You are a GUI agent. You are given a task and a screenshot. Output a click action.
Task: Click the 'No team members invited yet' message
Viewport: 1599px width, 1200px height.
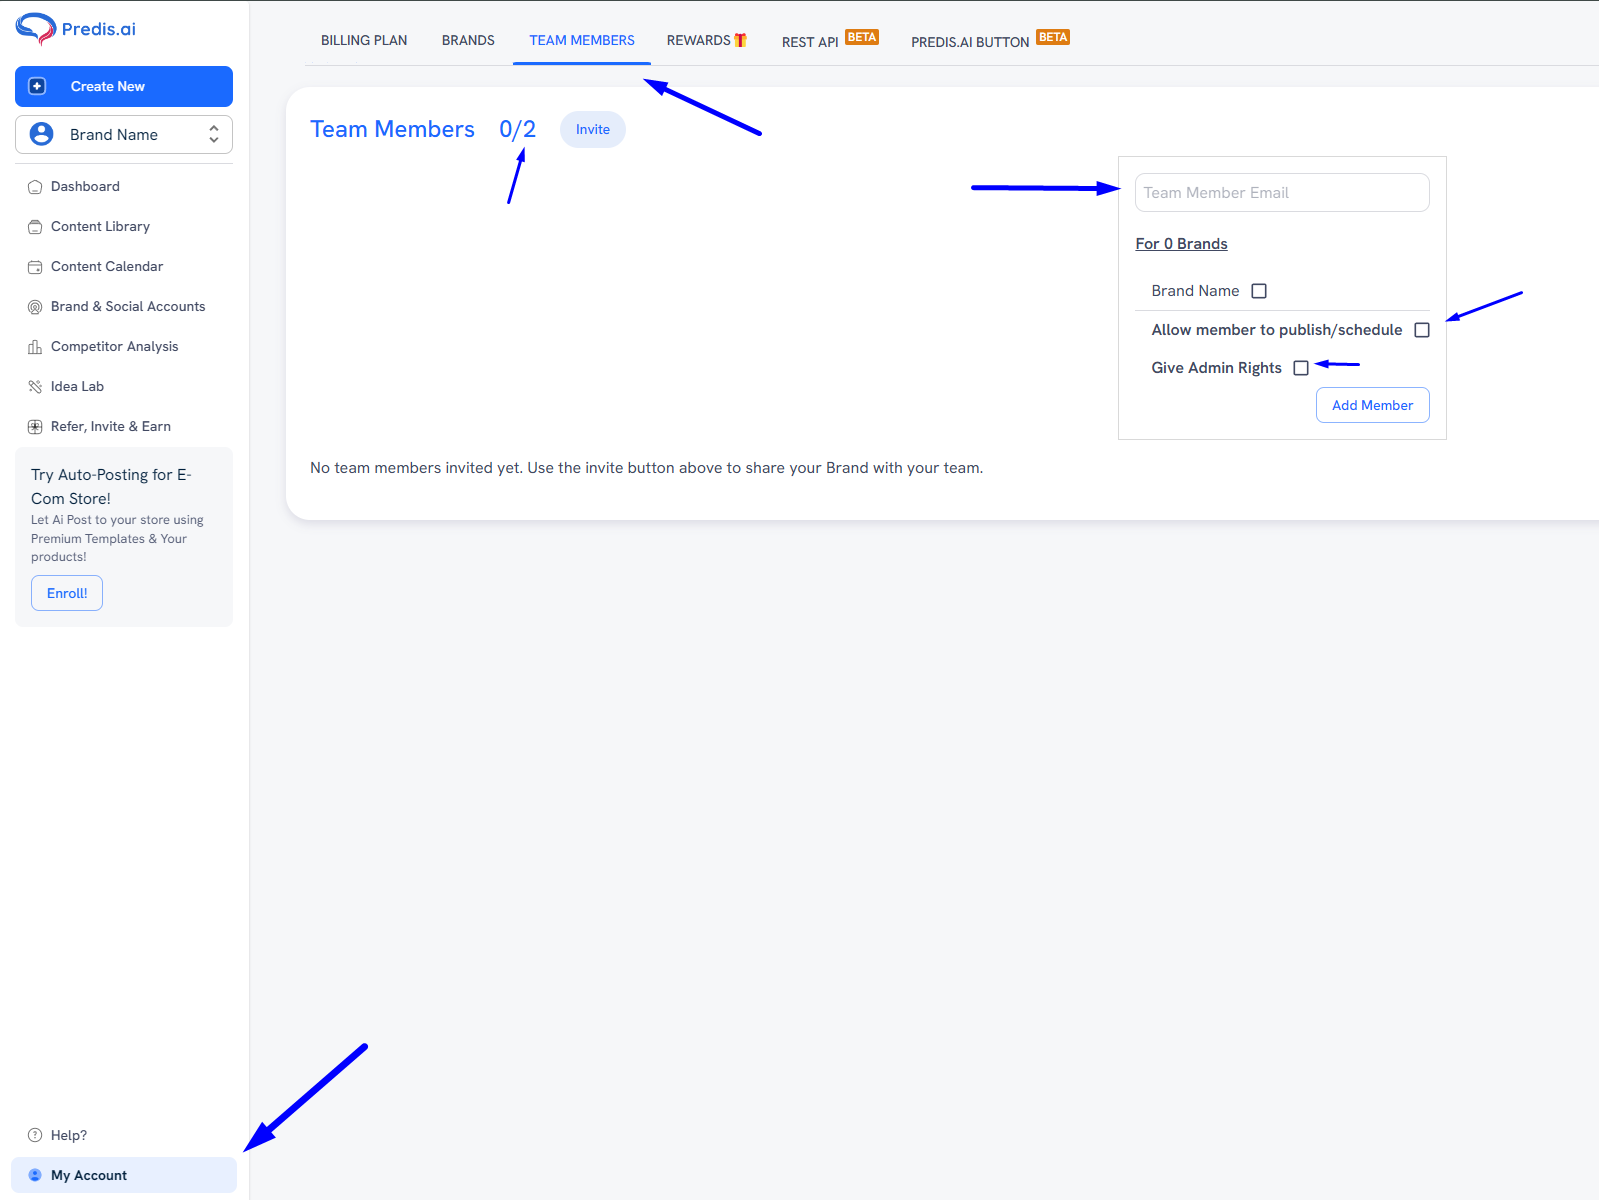coord(646,468)
